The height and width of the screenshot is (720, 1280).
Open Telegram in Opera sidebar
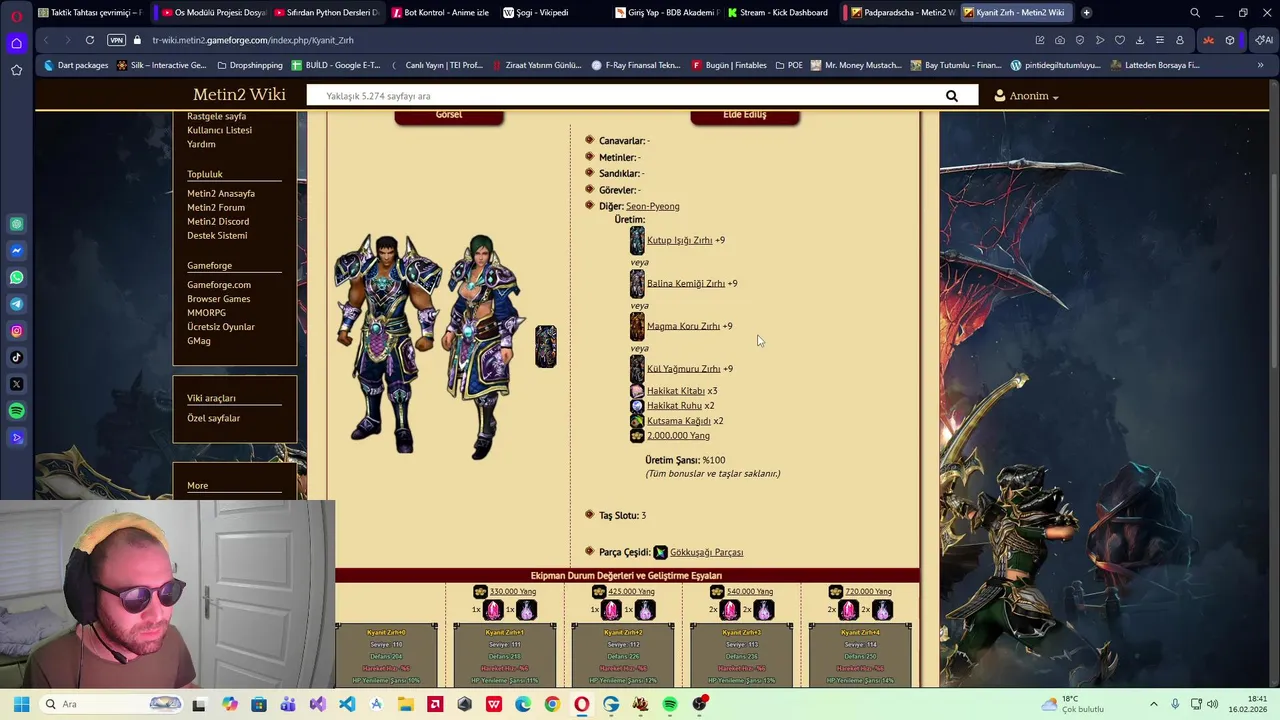(17, 304)
